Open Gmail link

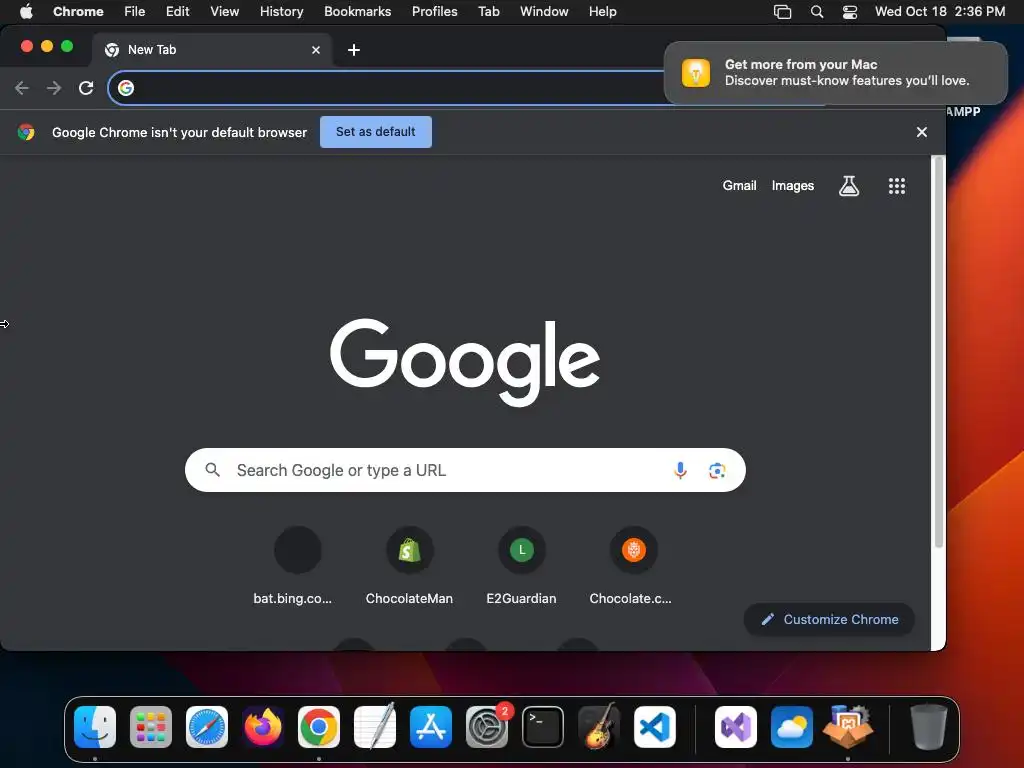tap(739, 185)
